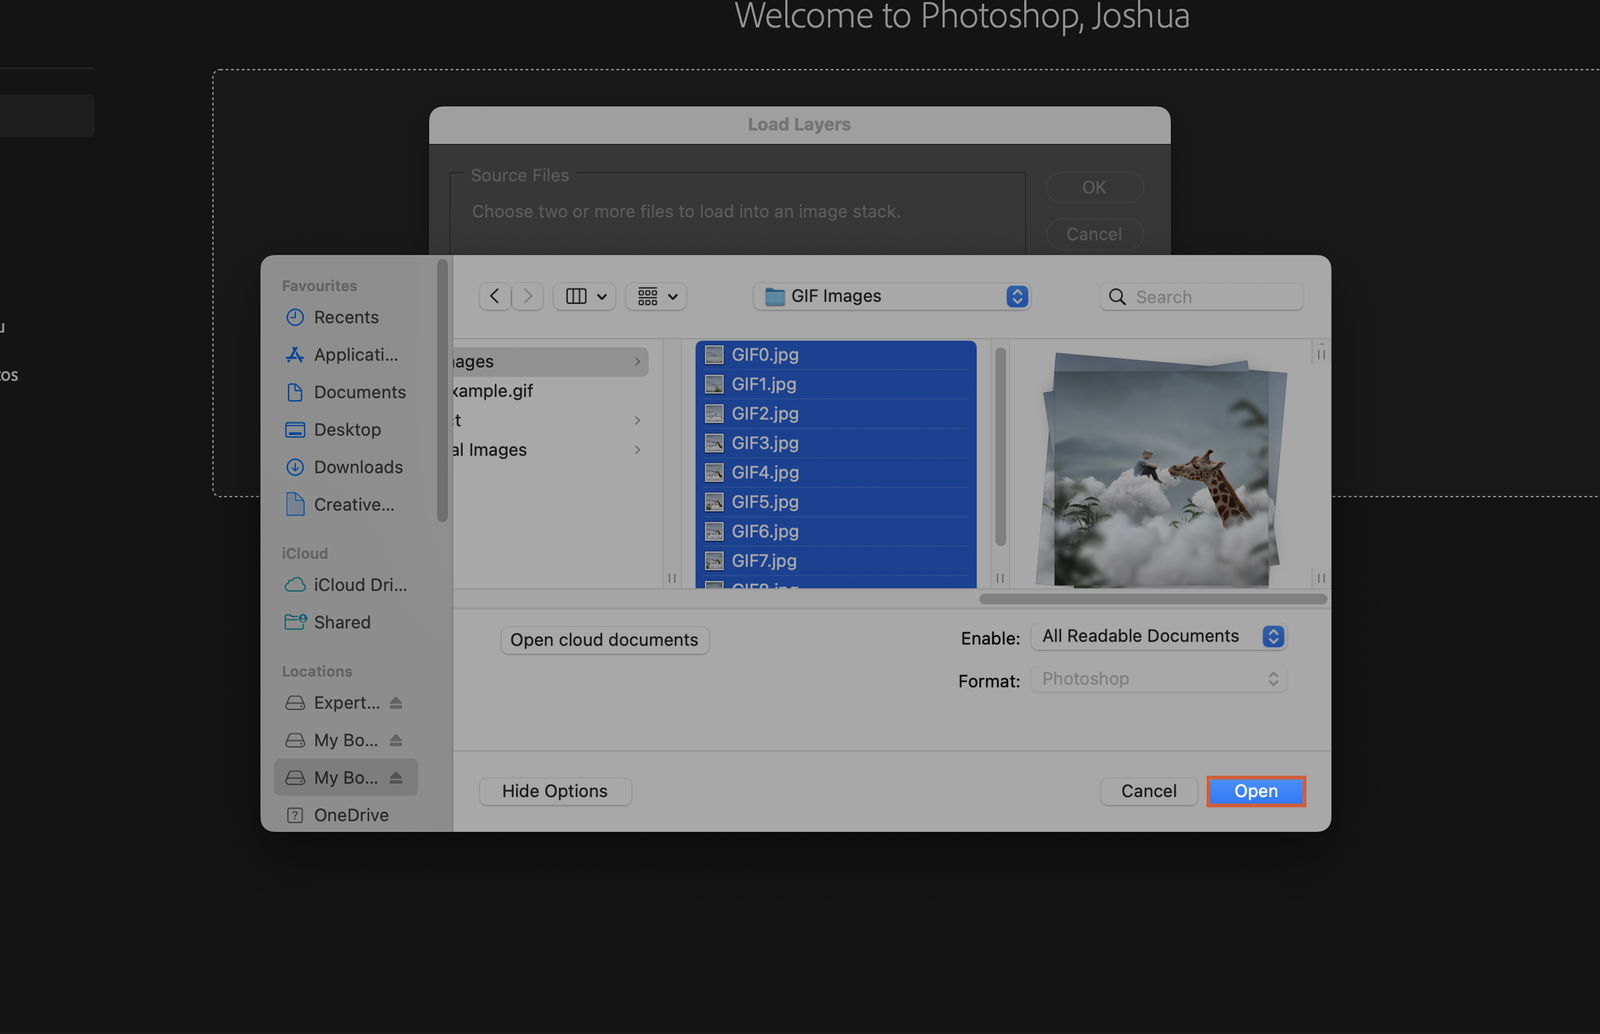Click Hide Options in the dialog
1600x1034 pixels.
[555, 791]
